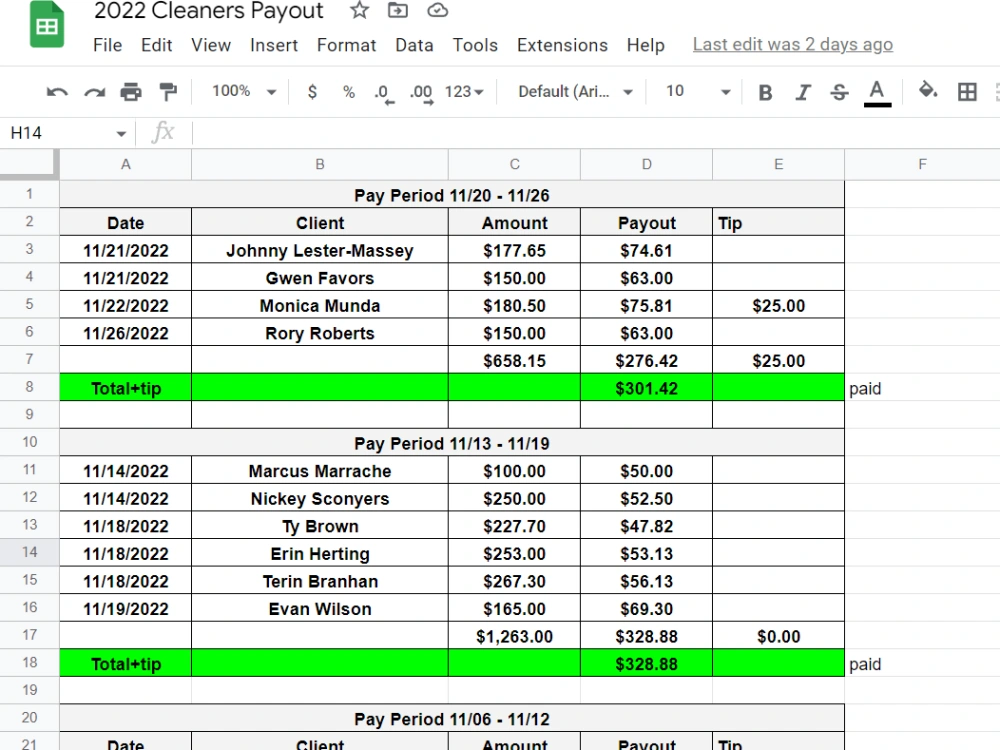Decrease decimal places

click(384, 93)
